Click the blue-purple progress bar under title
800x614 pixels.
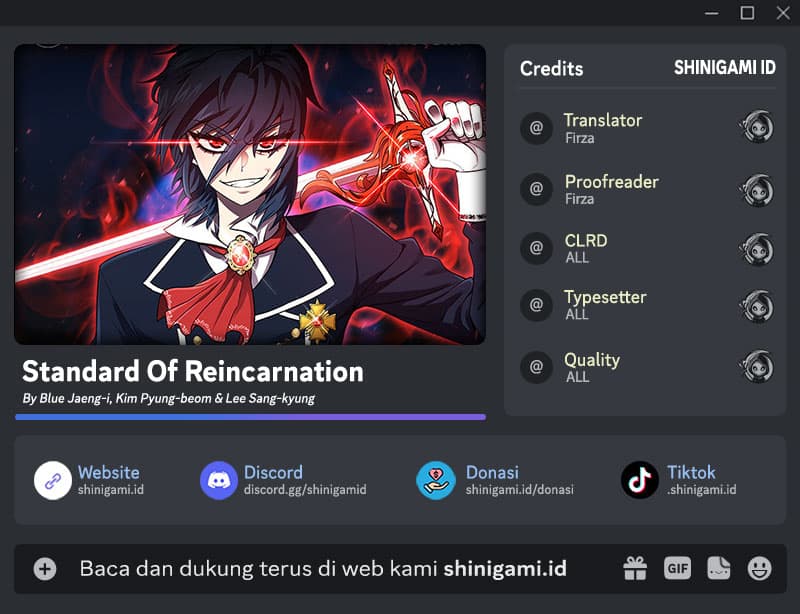click(x=251, y=417)
